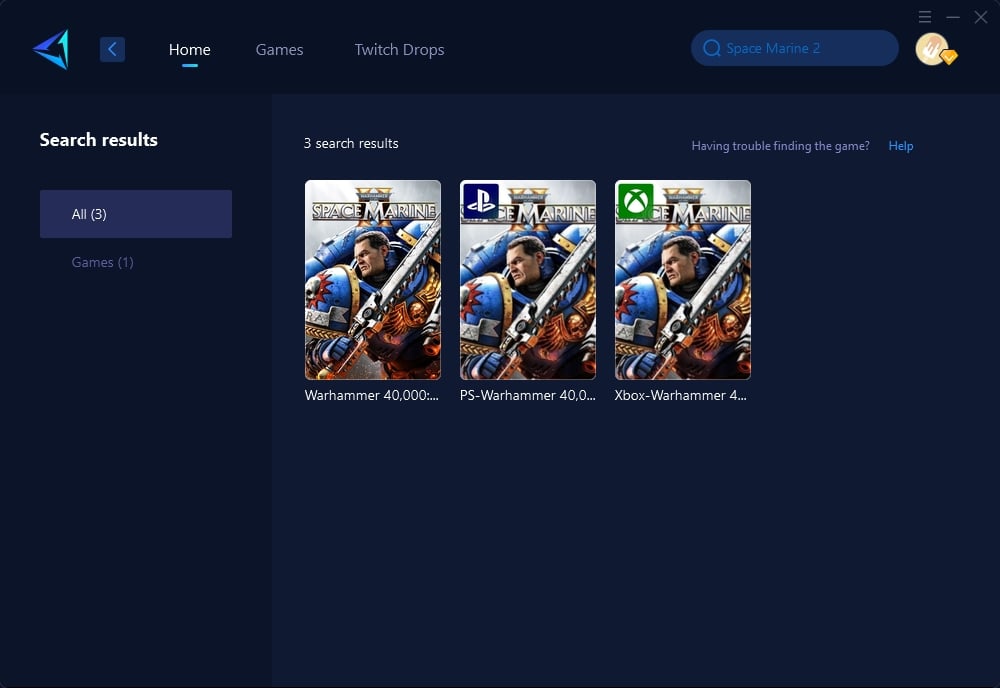Screen dimensions: 1000x688
Task: Open the PS-Warhammer game cover
Action: coord(528,280)
